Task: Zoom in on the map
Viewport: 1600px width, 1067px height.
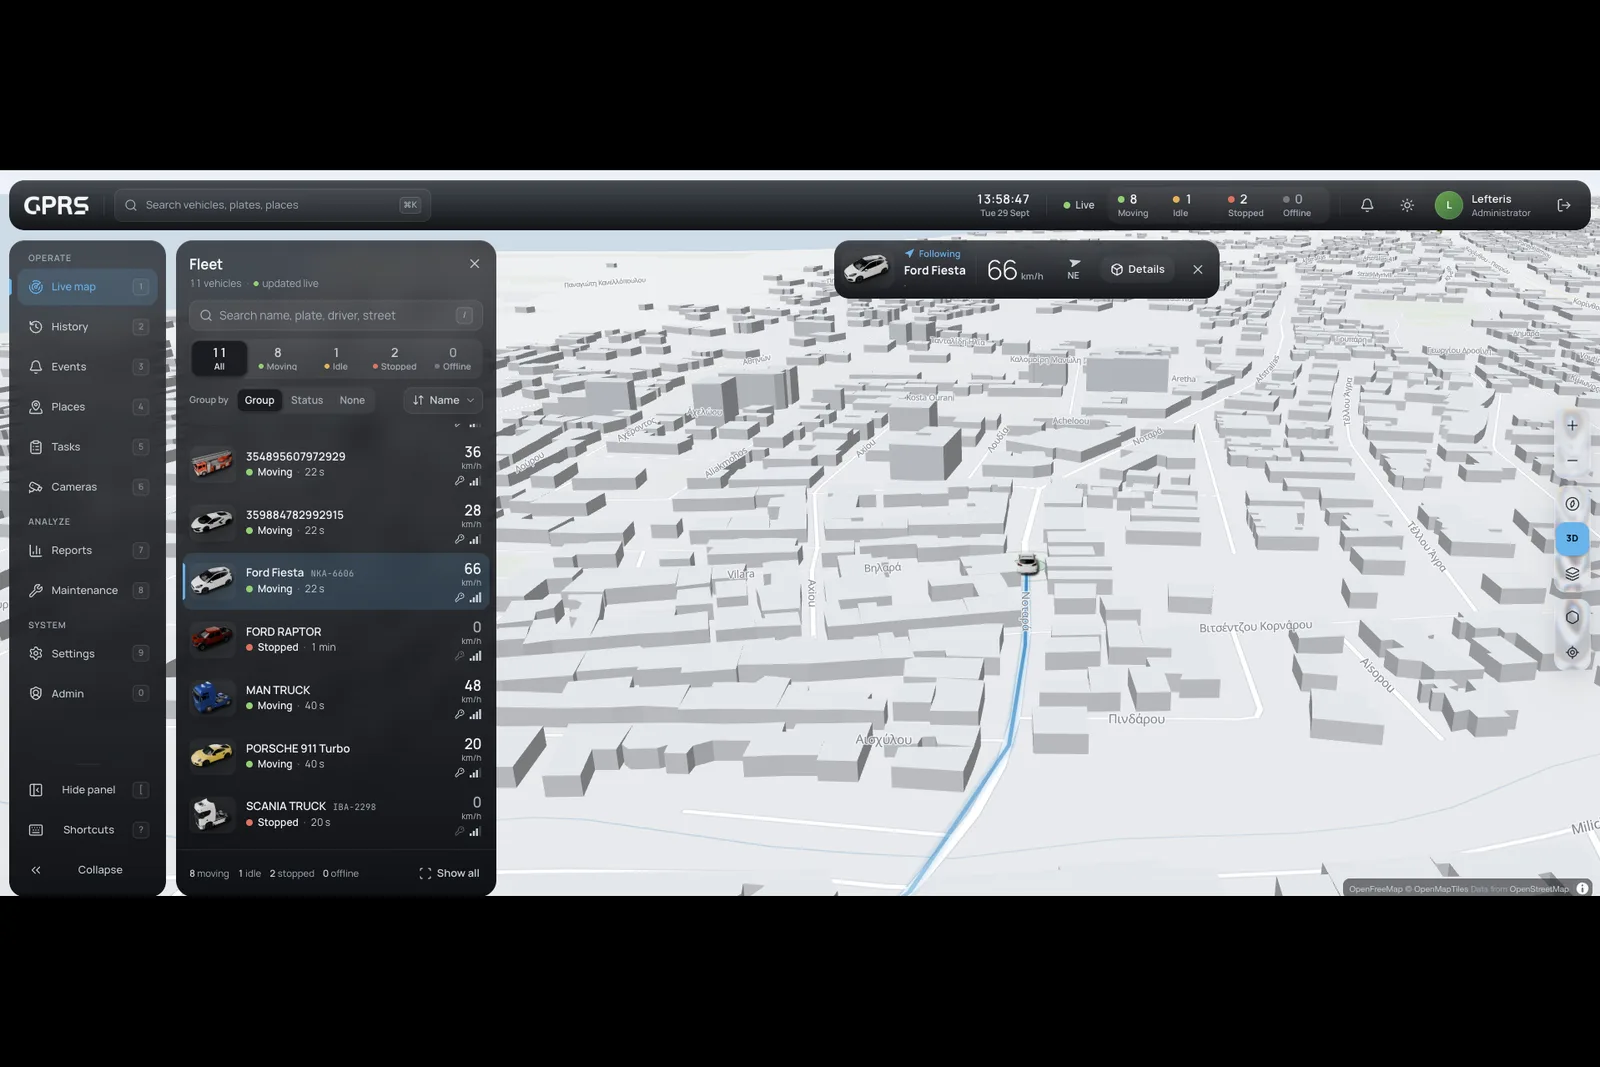Action: click(1572, 425)
